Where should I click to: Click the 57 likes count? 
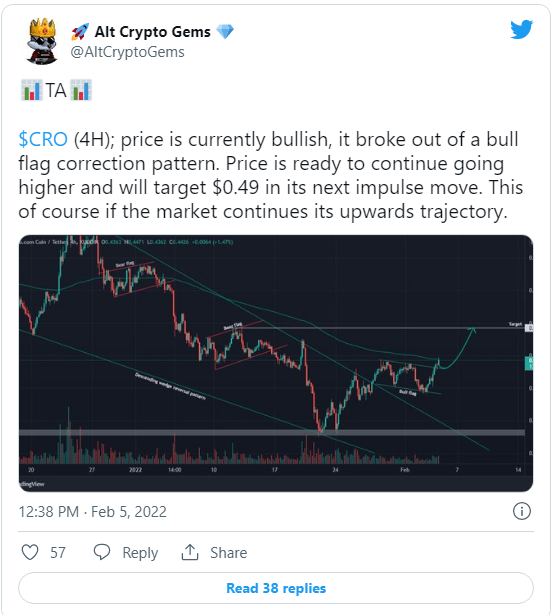coord(58,553)
